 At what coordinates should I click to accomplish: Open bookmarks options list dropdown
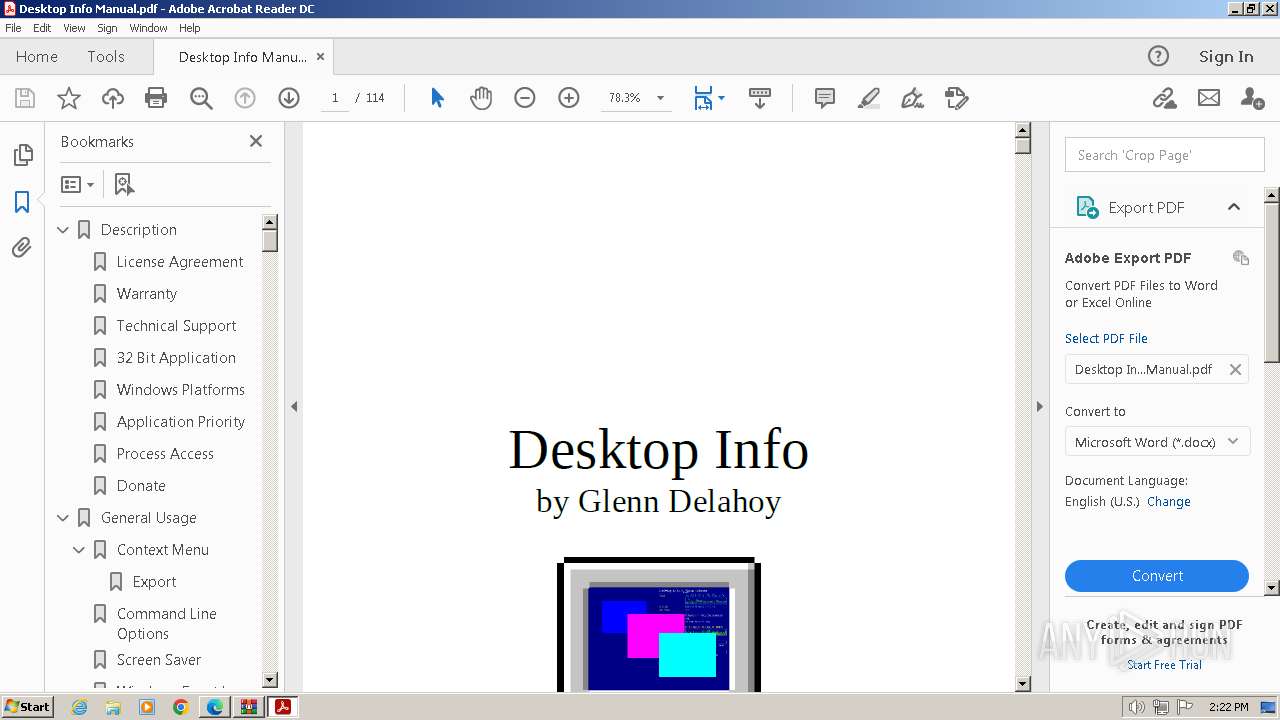click(77, 184)
